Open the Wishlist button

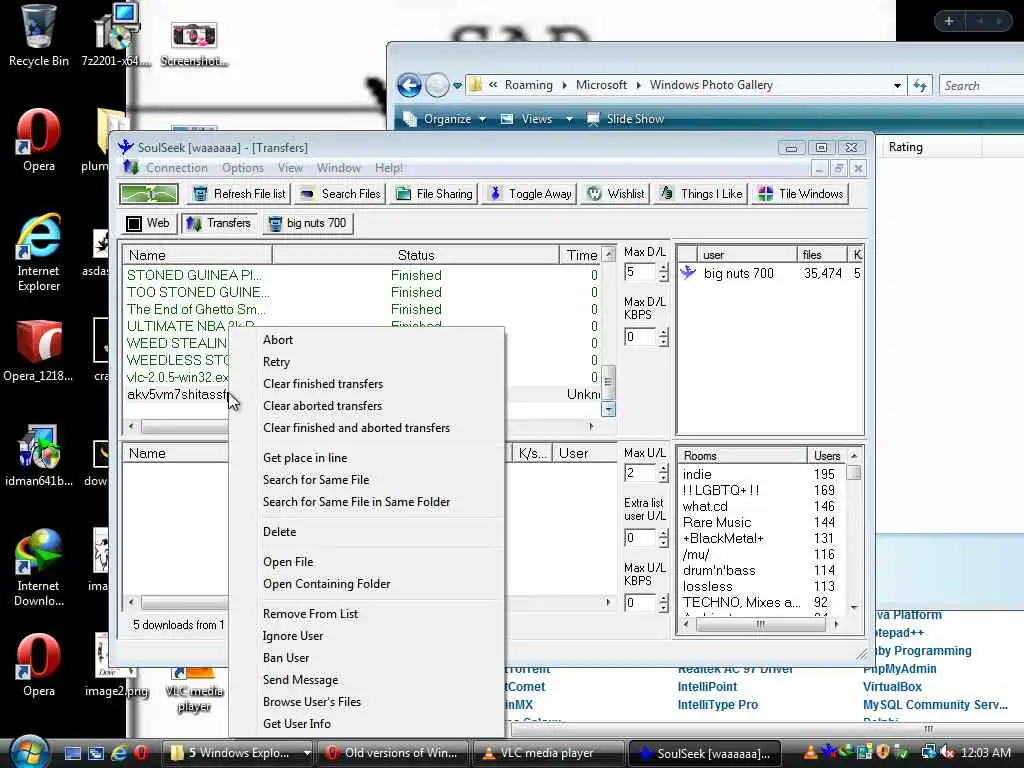pos(615,194)
